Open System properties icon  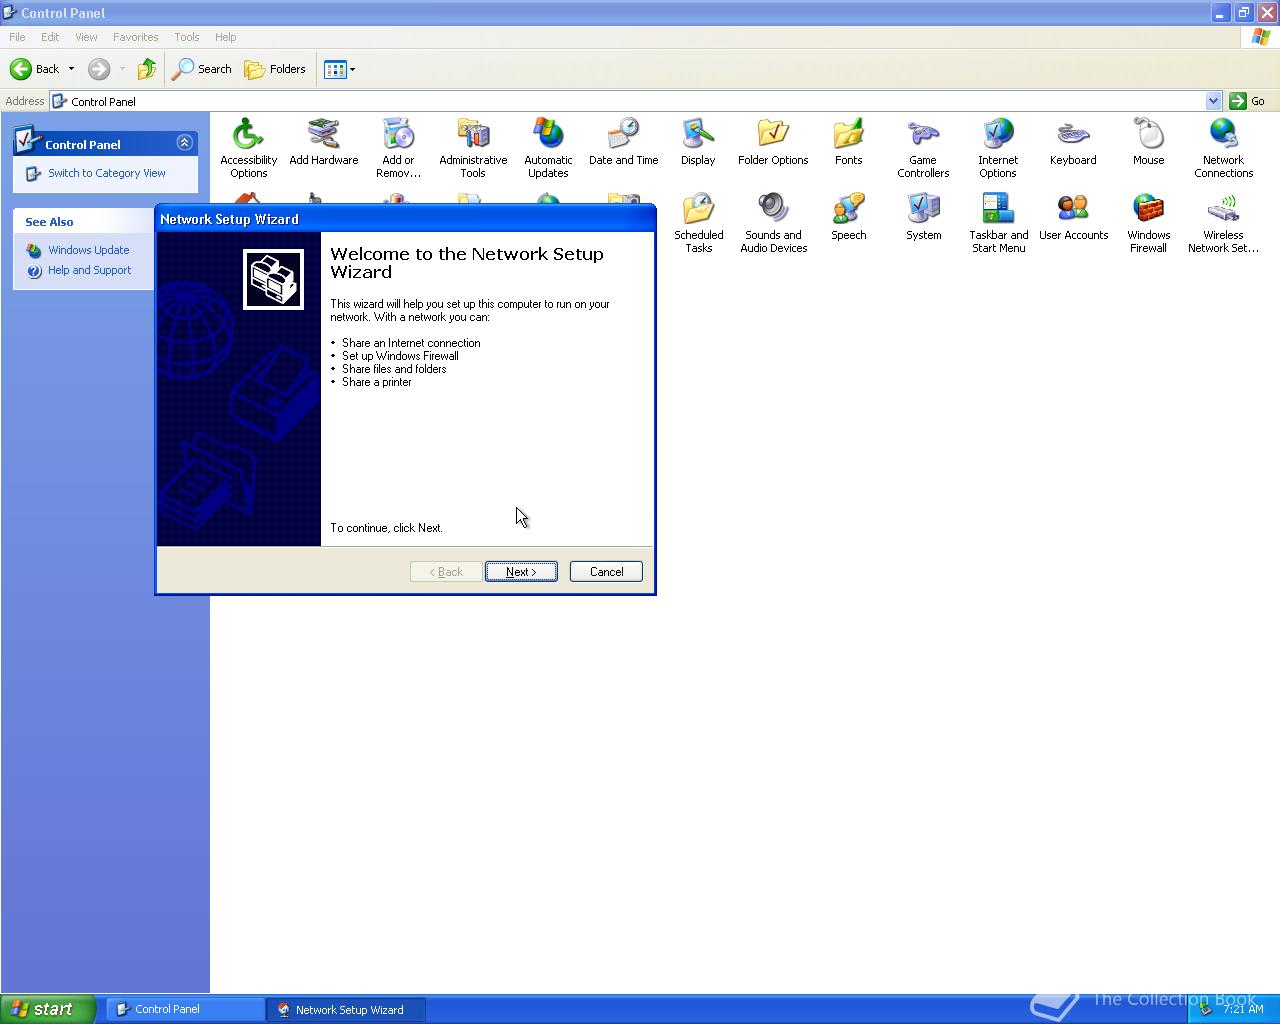pos(923,217)
